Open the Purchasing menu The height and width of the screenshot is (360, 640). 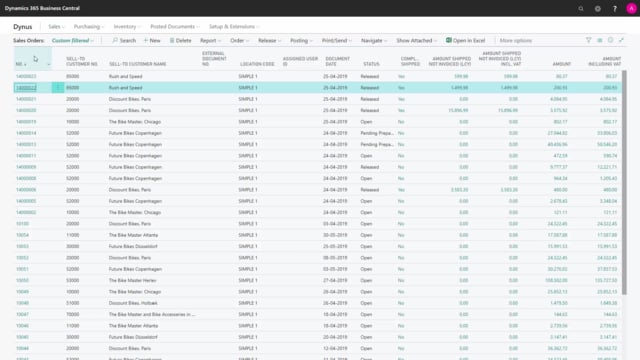[89, 27]
